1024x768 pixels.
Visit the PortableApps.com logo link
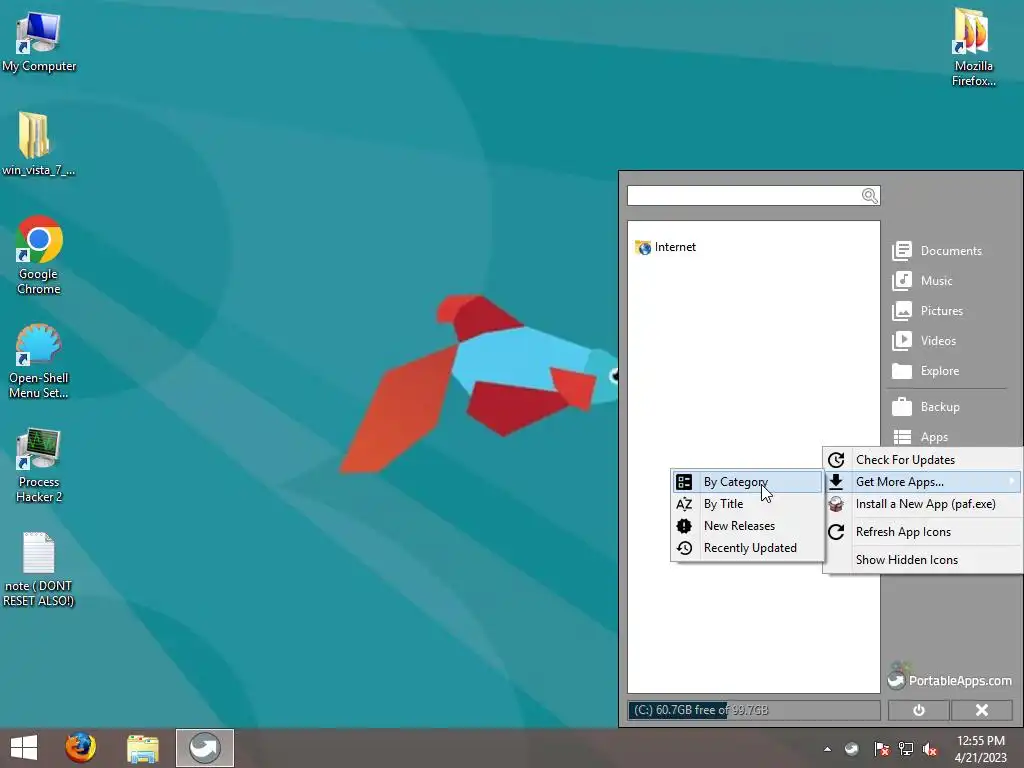tap(950, 677)
